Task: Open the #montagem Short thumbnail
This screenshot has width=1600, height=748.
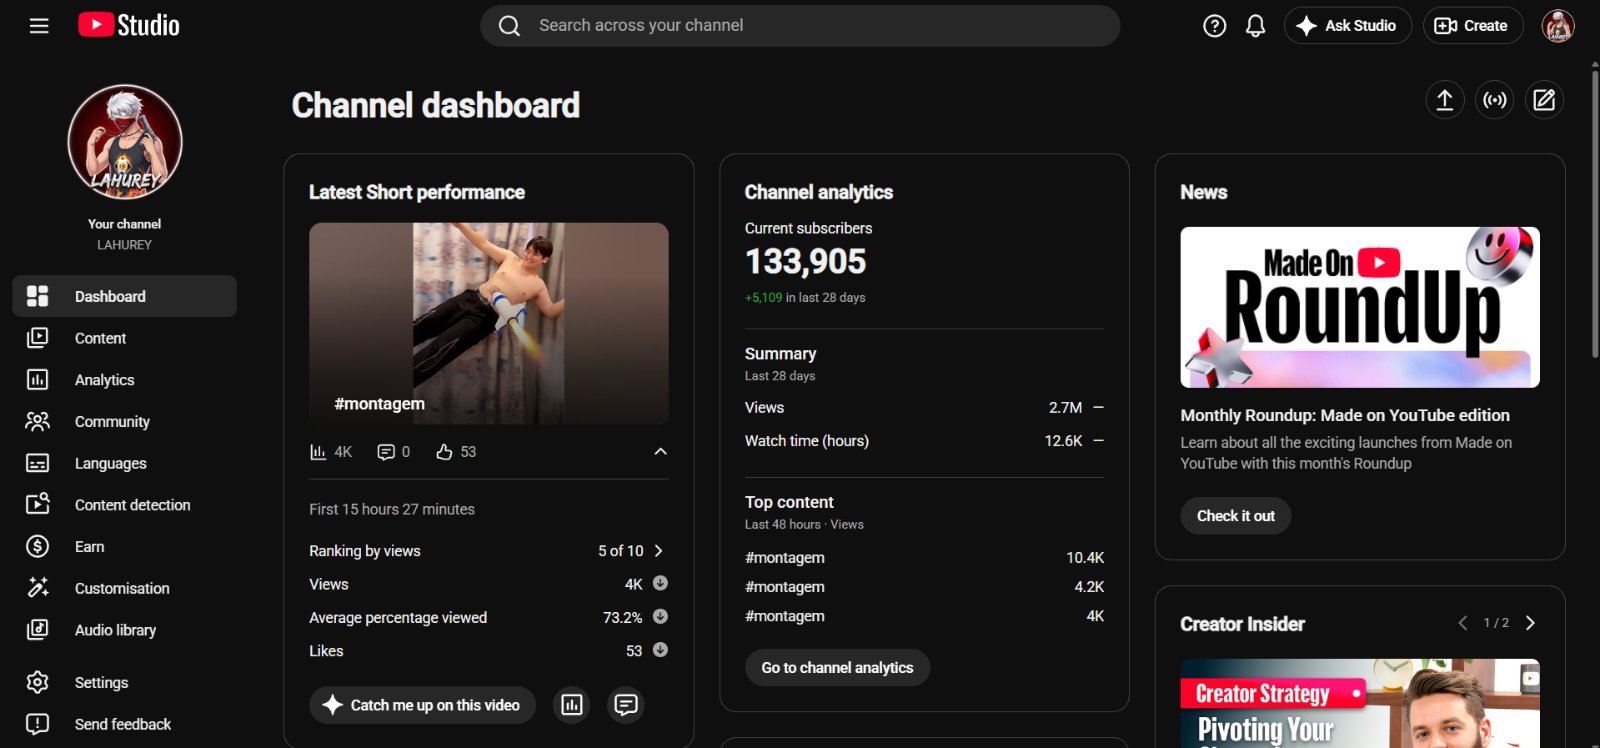Action: click(489, 324)
